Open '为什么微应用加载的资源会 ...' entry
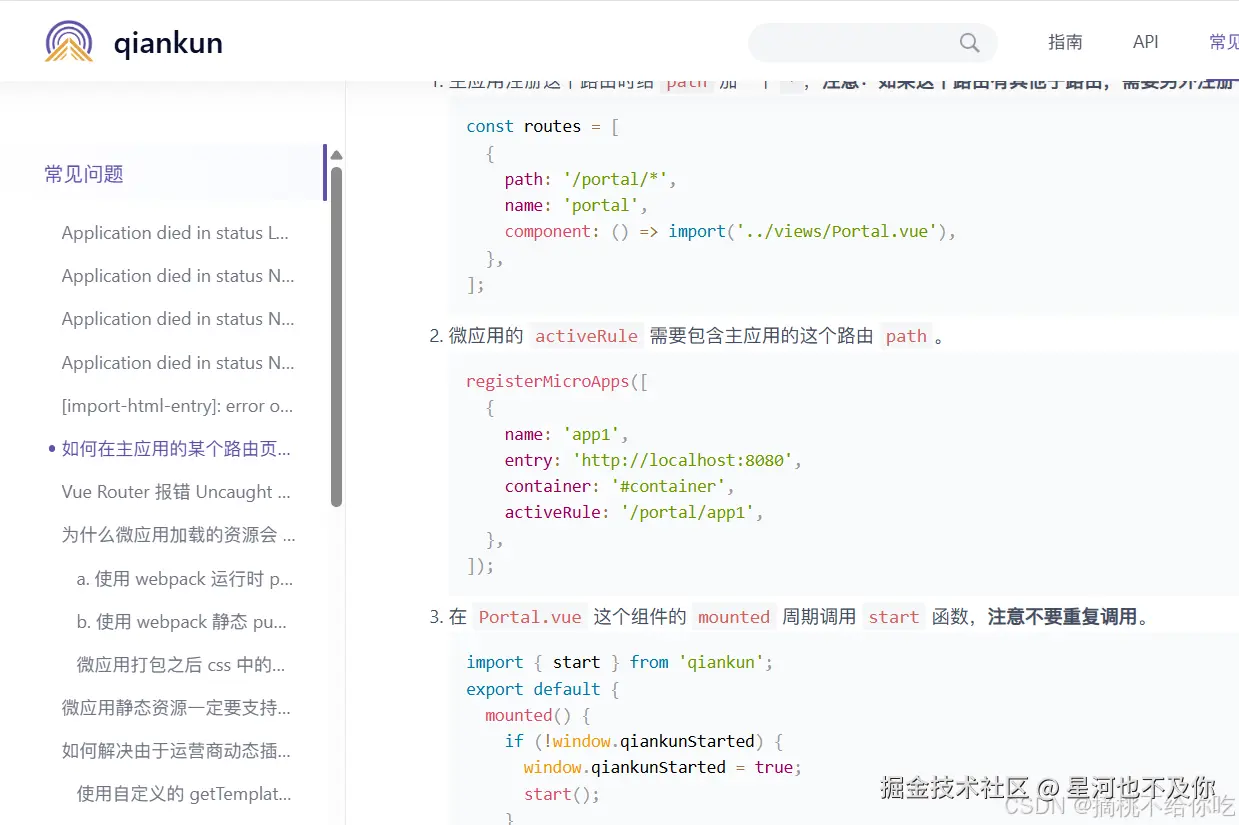Image resolution: width=1239 pixels, height=825 pixels. coord(178,535)
